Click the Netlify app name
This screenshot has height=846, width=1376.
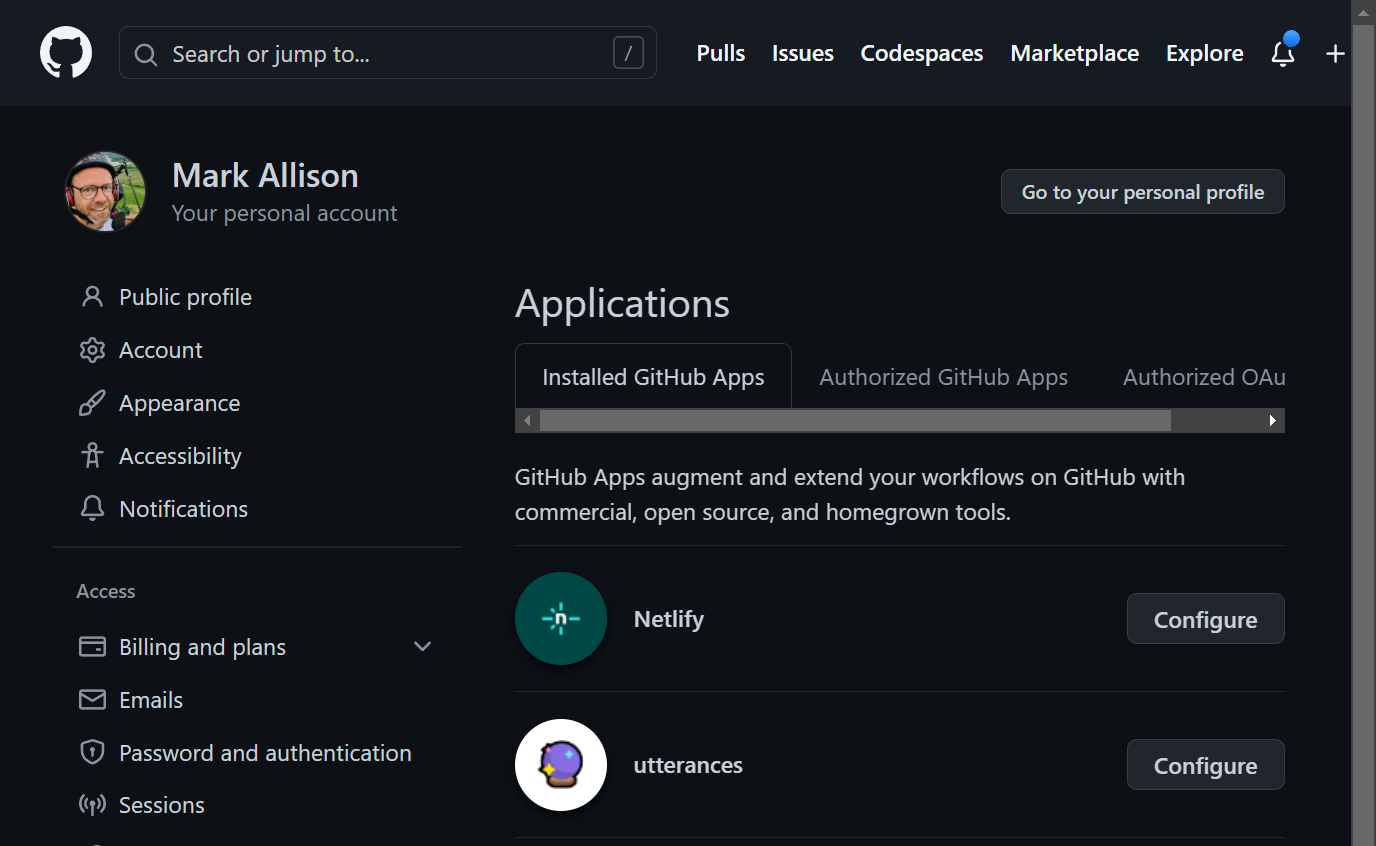coord(669,619)
